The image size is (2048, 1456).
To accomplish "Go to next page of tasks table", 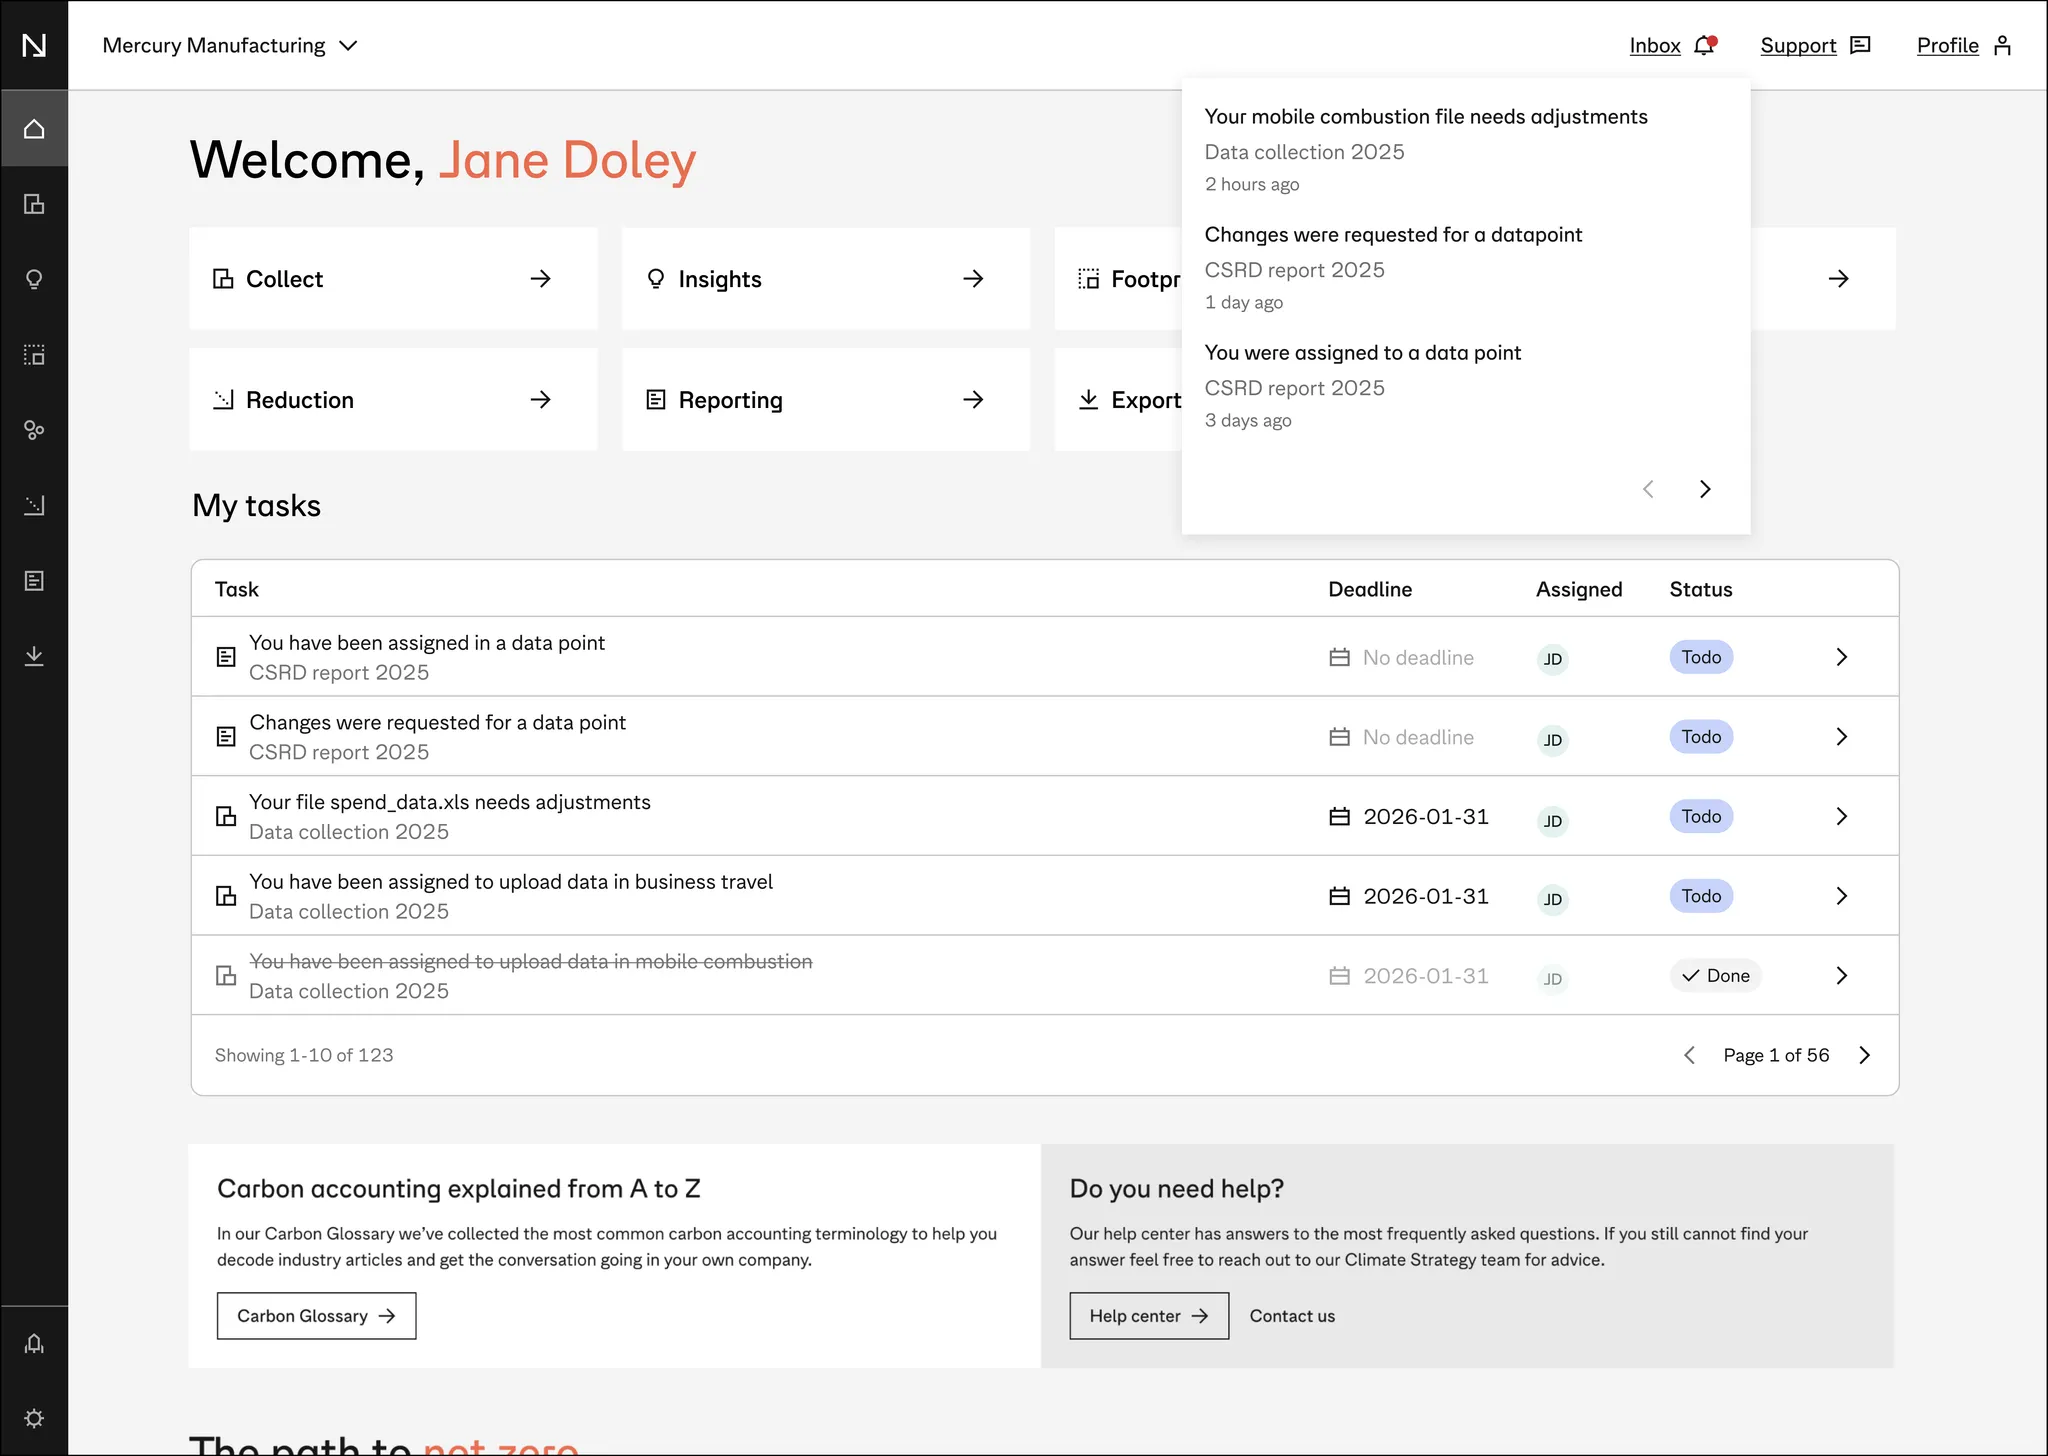I will tap(1864, 1055).
